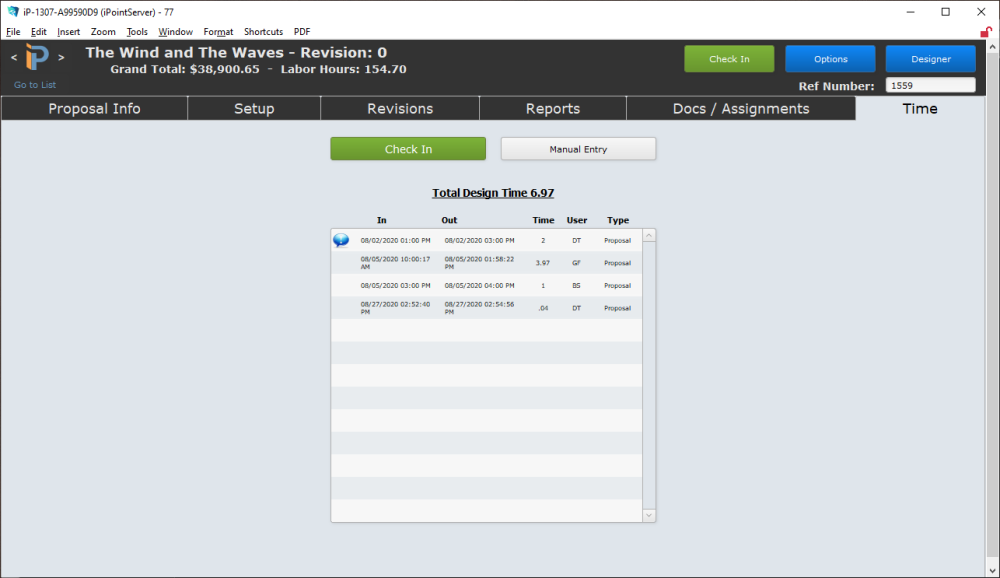Go to next record with right arrow
The width and height of the screenshot is (1000, 578).
(x=61, y=57)
